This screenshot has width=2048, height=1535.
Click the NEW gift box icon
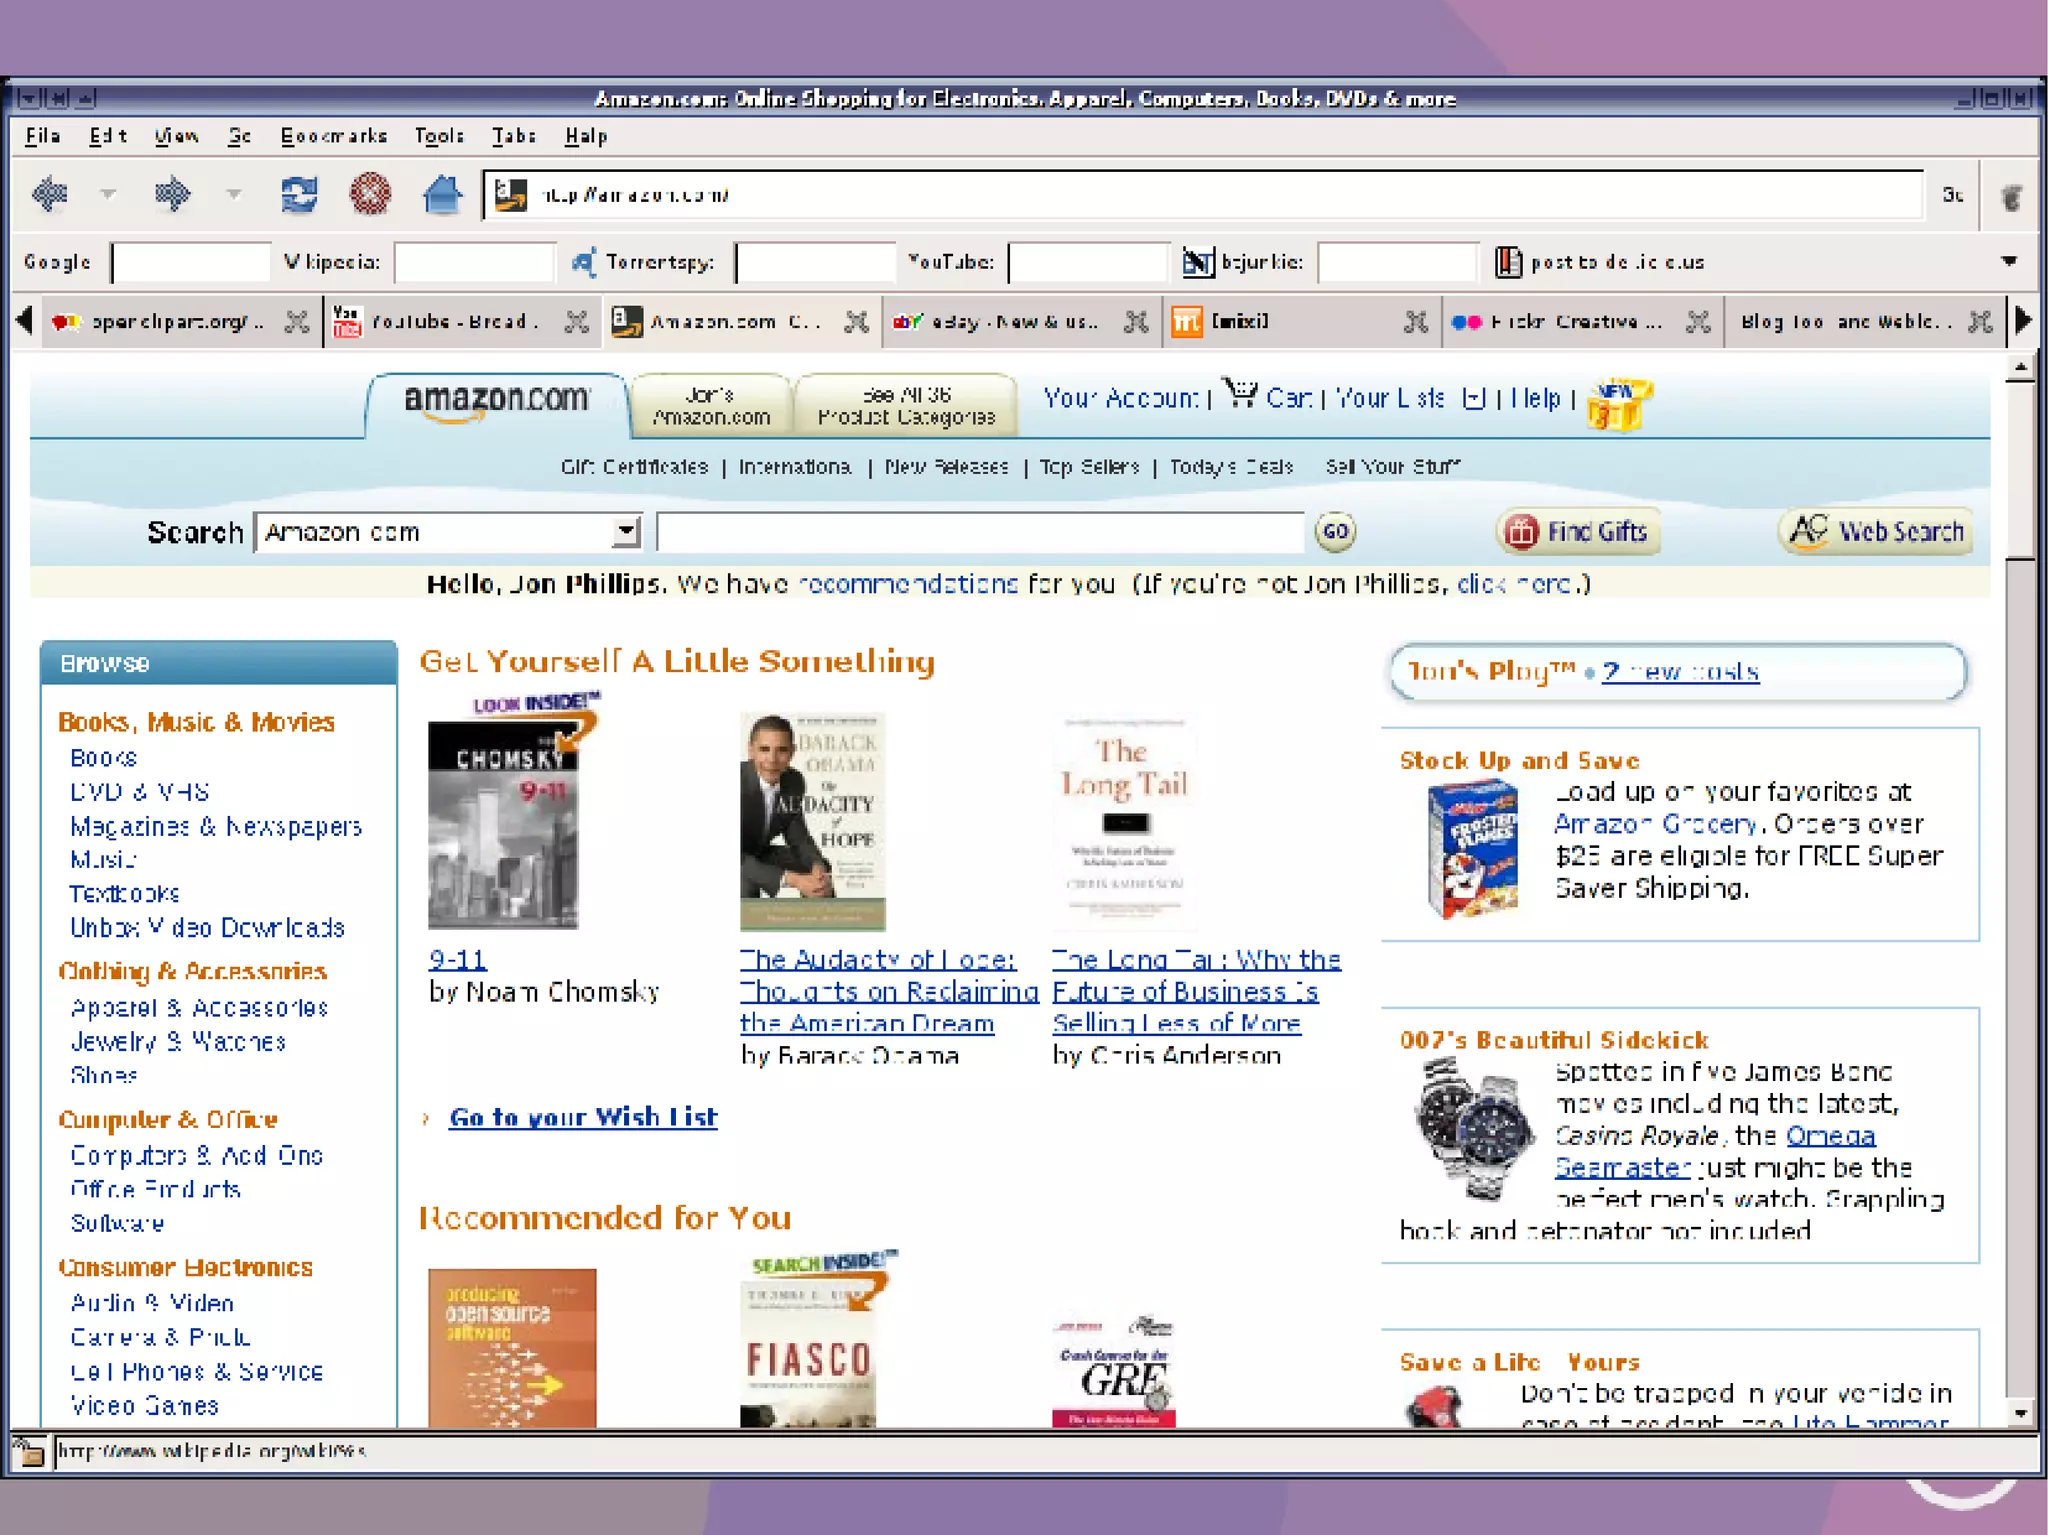pos(1619,405)
